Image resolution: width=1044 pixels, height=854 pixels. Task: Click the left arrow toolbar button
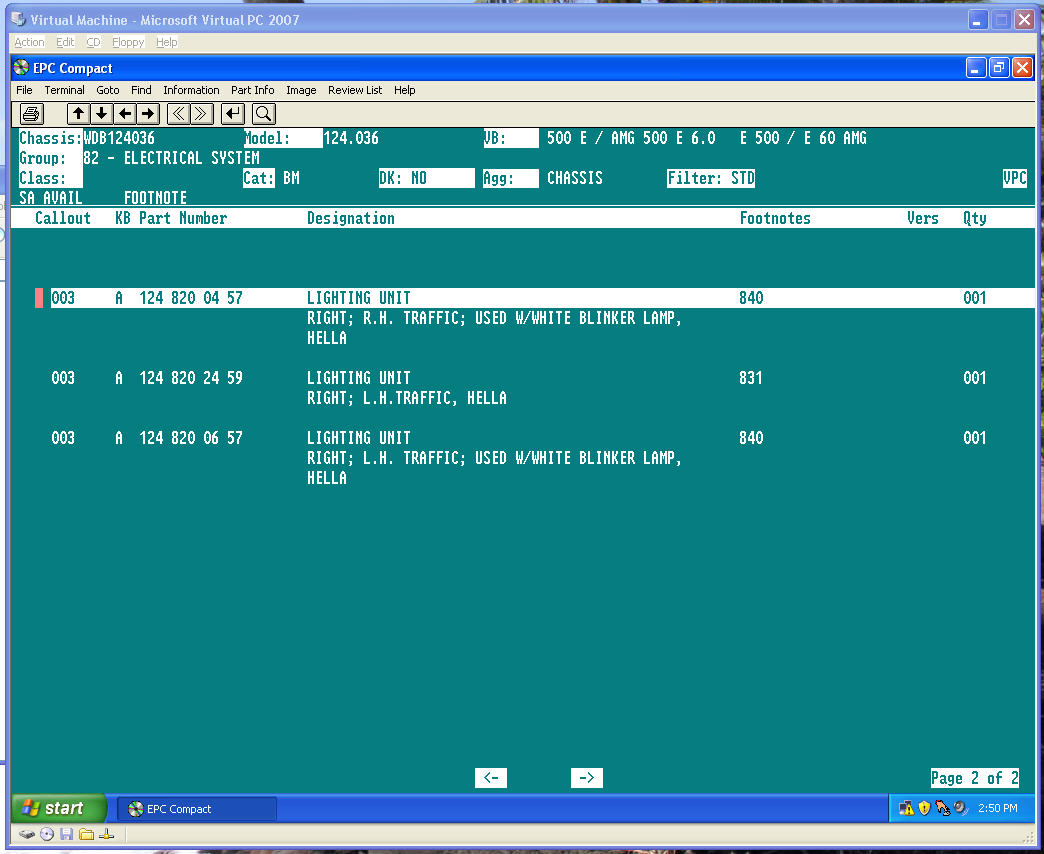pos(125,113)
